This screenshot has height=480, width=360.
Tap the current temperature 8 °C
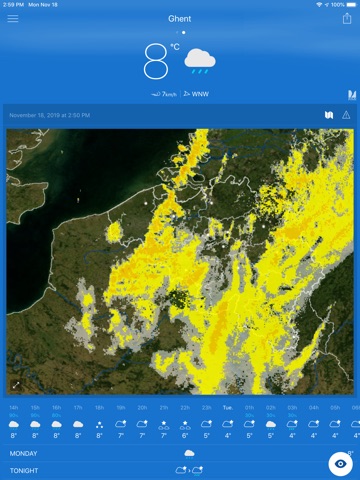pos(161,61)
